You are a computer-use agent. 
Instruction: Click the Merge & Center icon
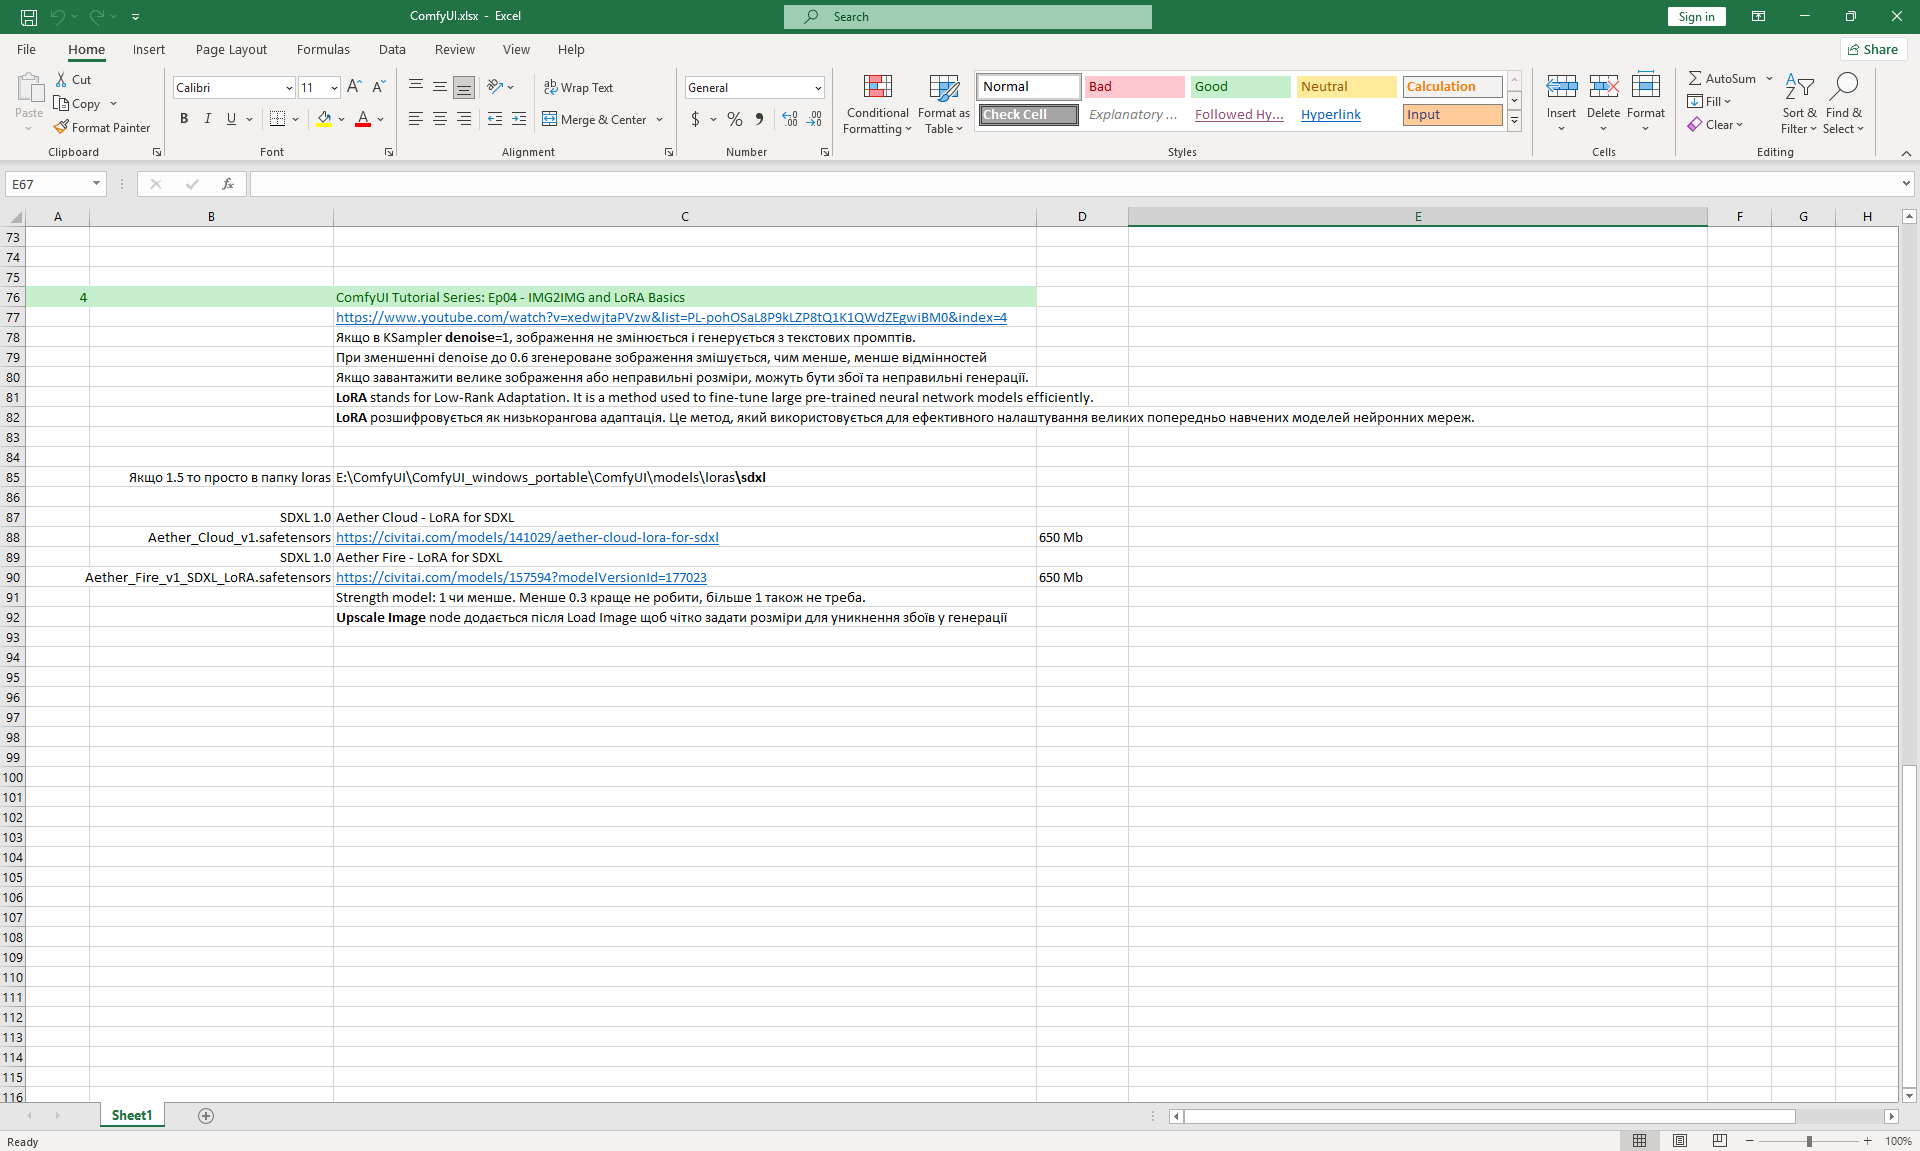point(550,119)
